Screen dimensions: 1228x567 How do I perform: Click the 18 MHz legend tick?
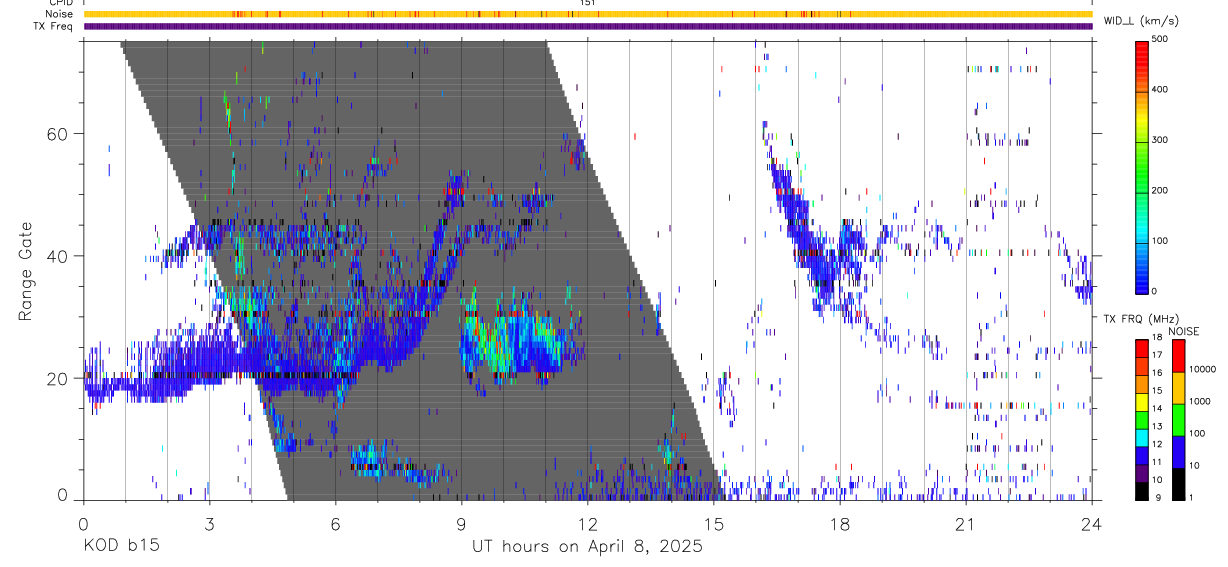pos(1158,337)
